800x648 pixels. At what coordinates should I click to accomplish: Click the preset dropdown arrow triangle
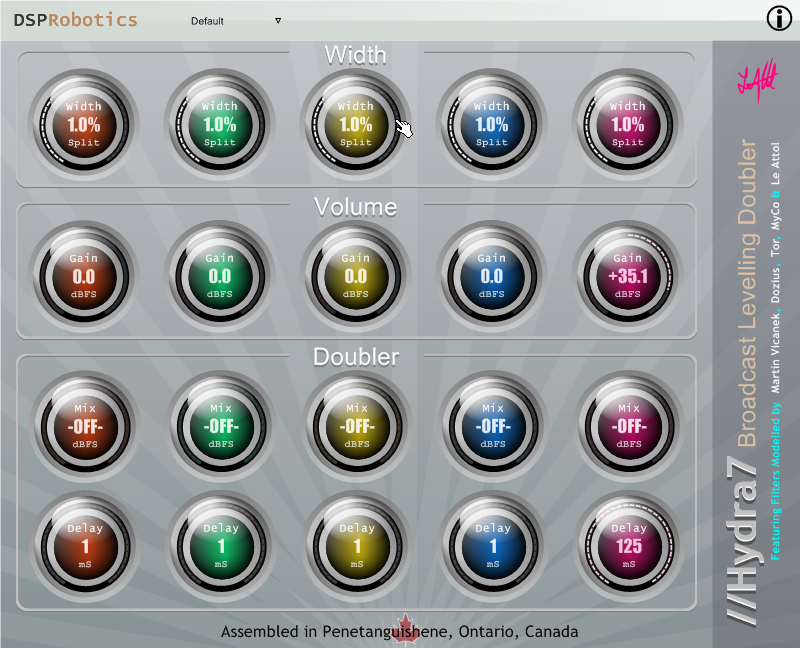click(x=278, y=21)
